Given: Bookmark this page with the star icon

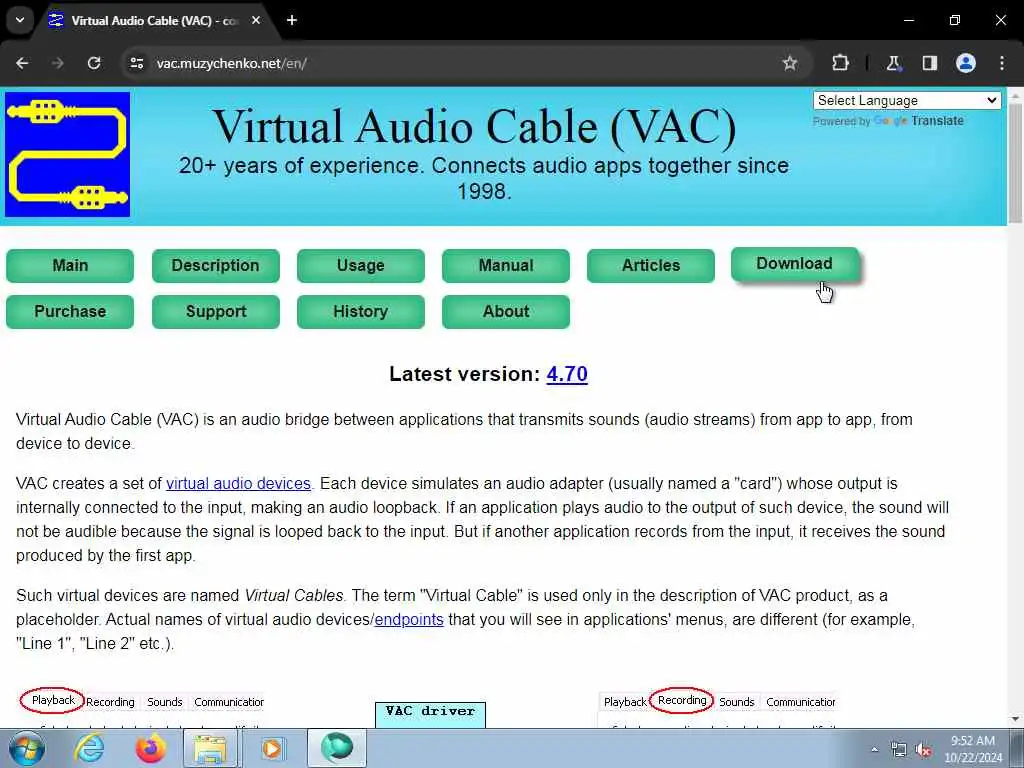Looking at the screenshot, I should click(x=790, y=63).
